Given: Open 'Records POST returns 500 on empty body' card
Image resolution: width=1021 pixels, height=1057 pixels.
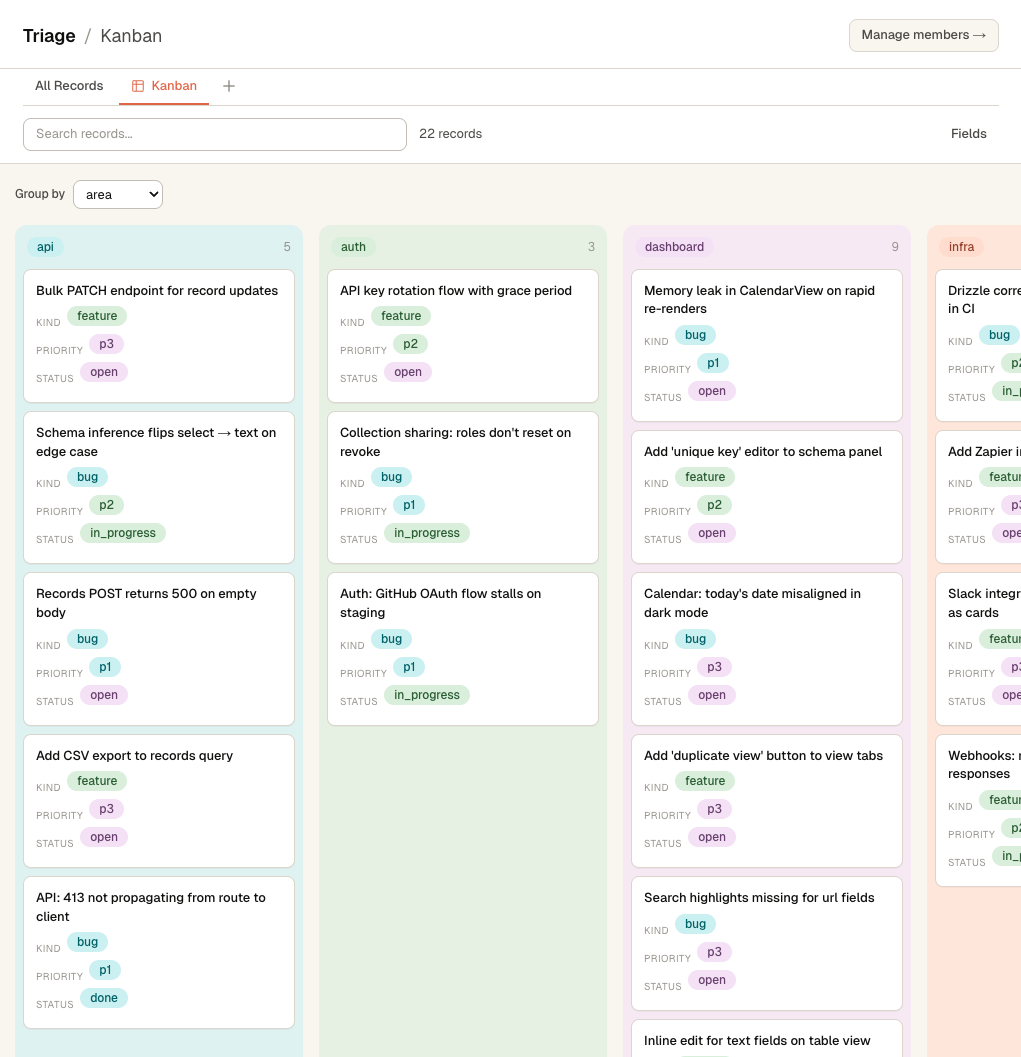Looking at the screenshot, I should click(x=159, y=649).
